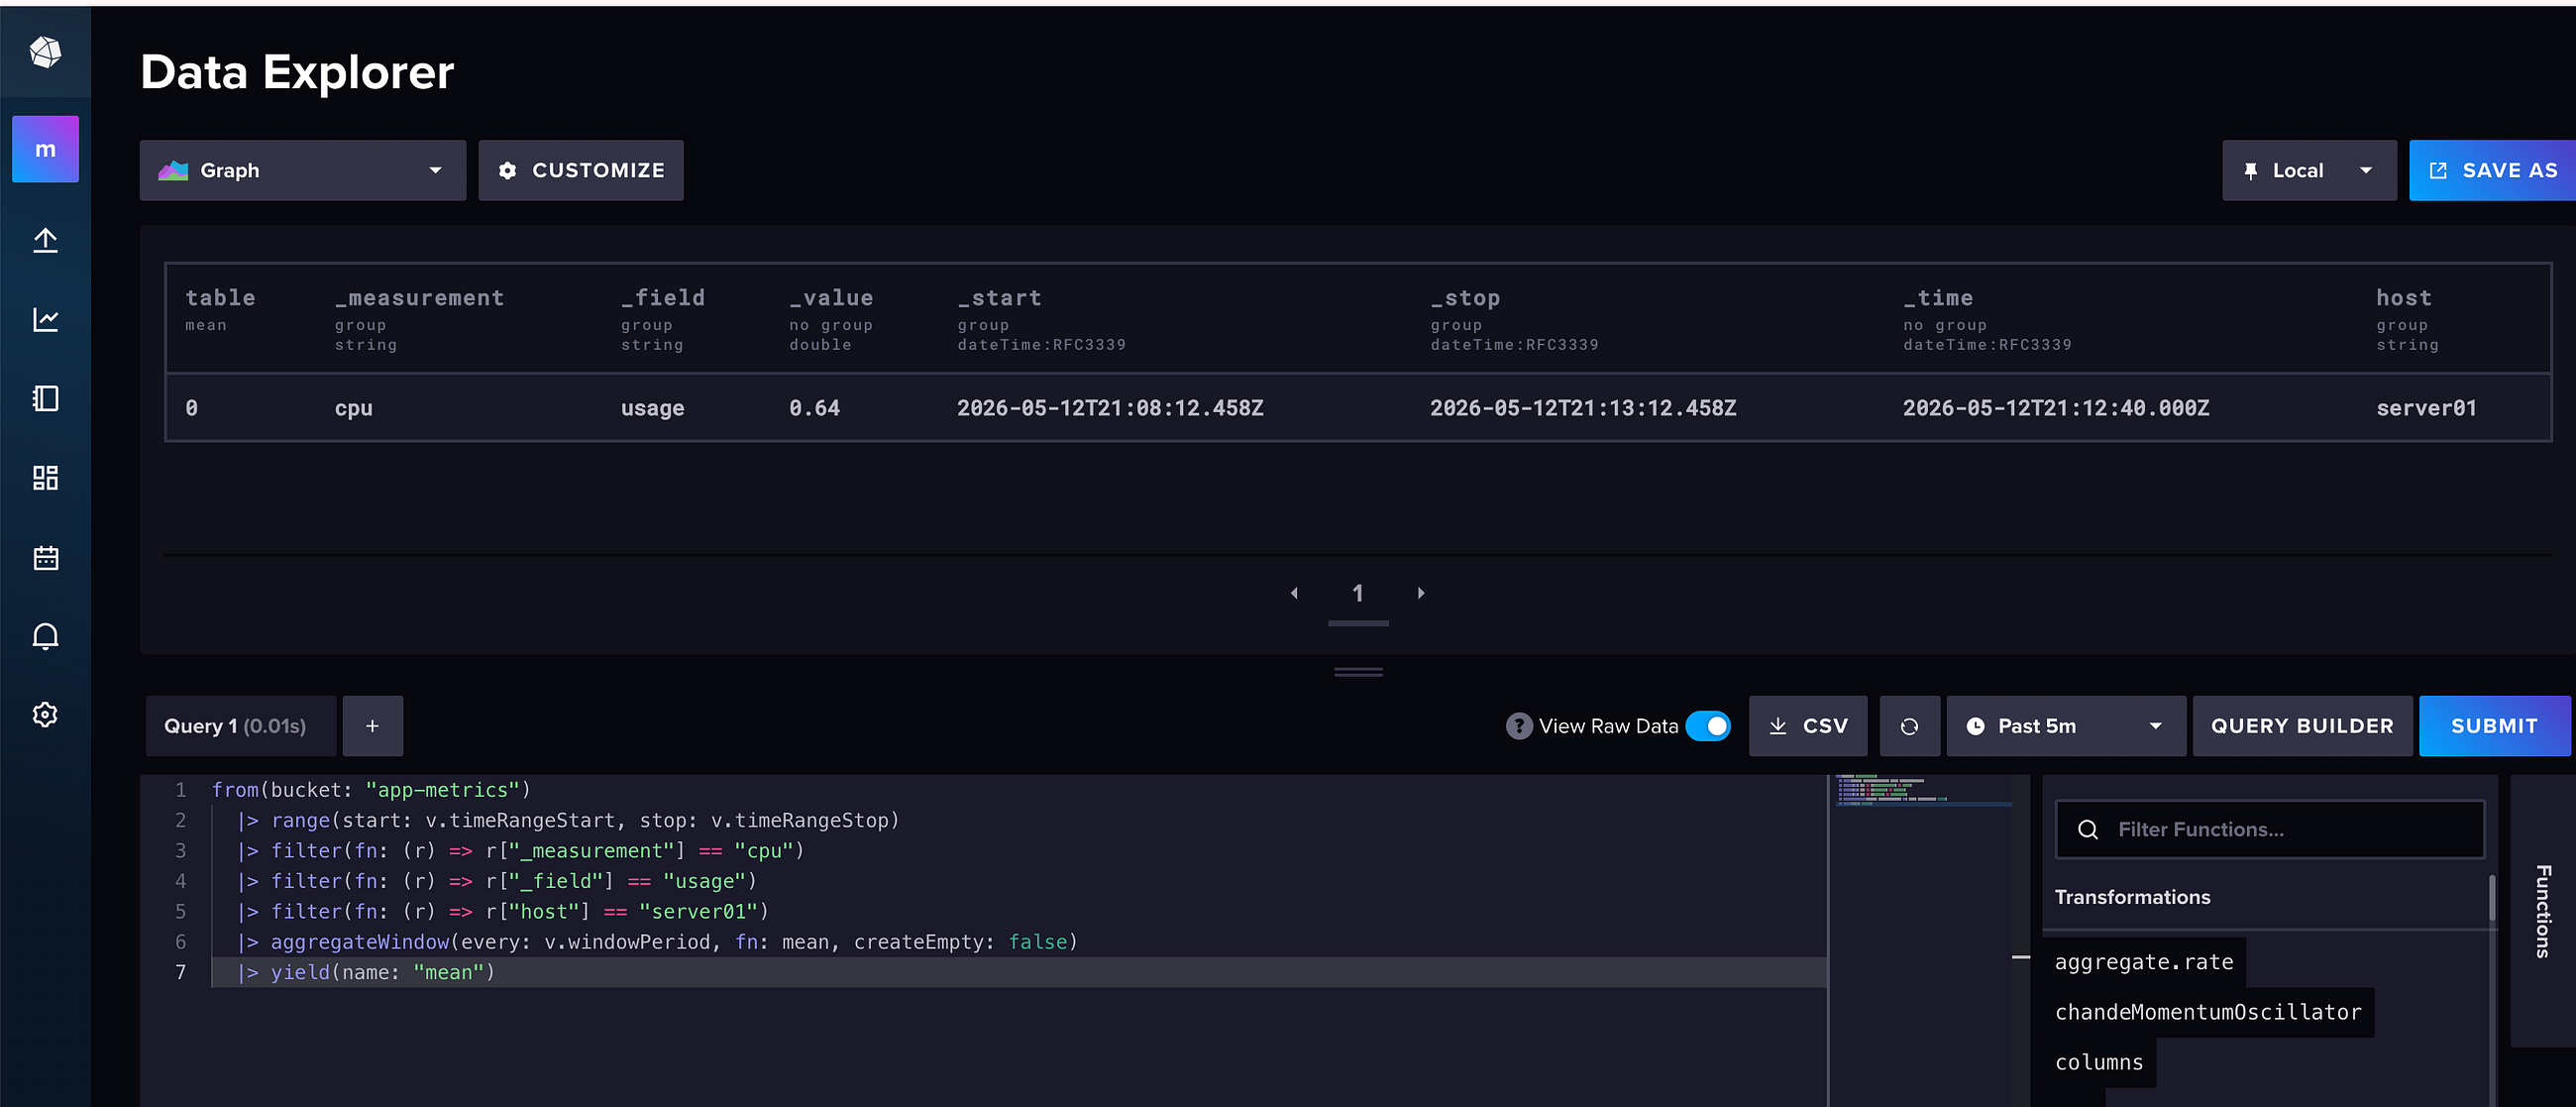The width and height of the screenshot is (2576, 1107).
Task: Open the InfluxDB logo home icon
Action: pyautogui.click(x=45, y=52)
